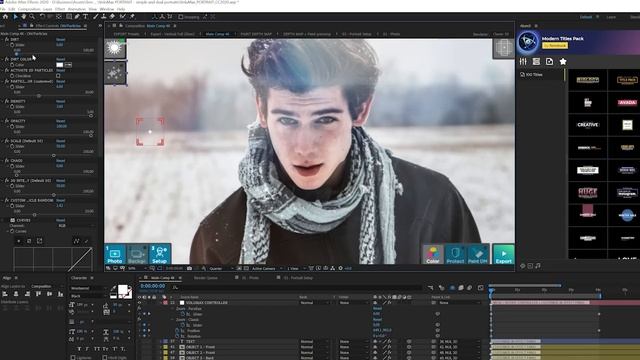The height and width of the screenshot is (360, 640).
Task: Select the CREATIVE title thumbnail
Action: pos(588,125)
